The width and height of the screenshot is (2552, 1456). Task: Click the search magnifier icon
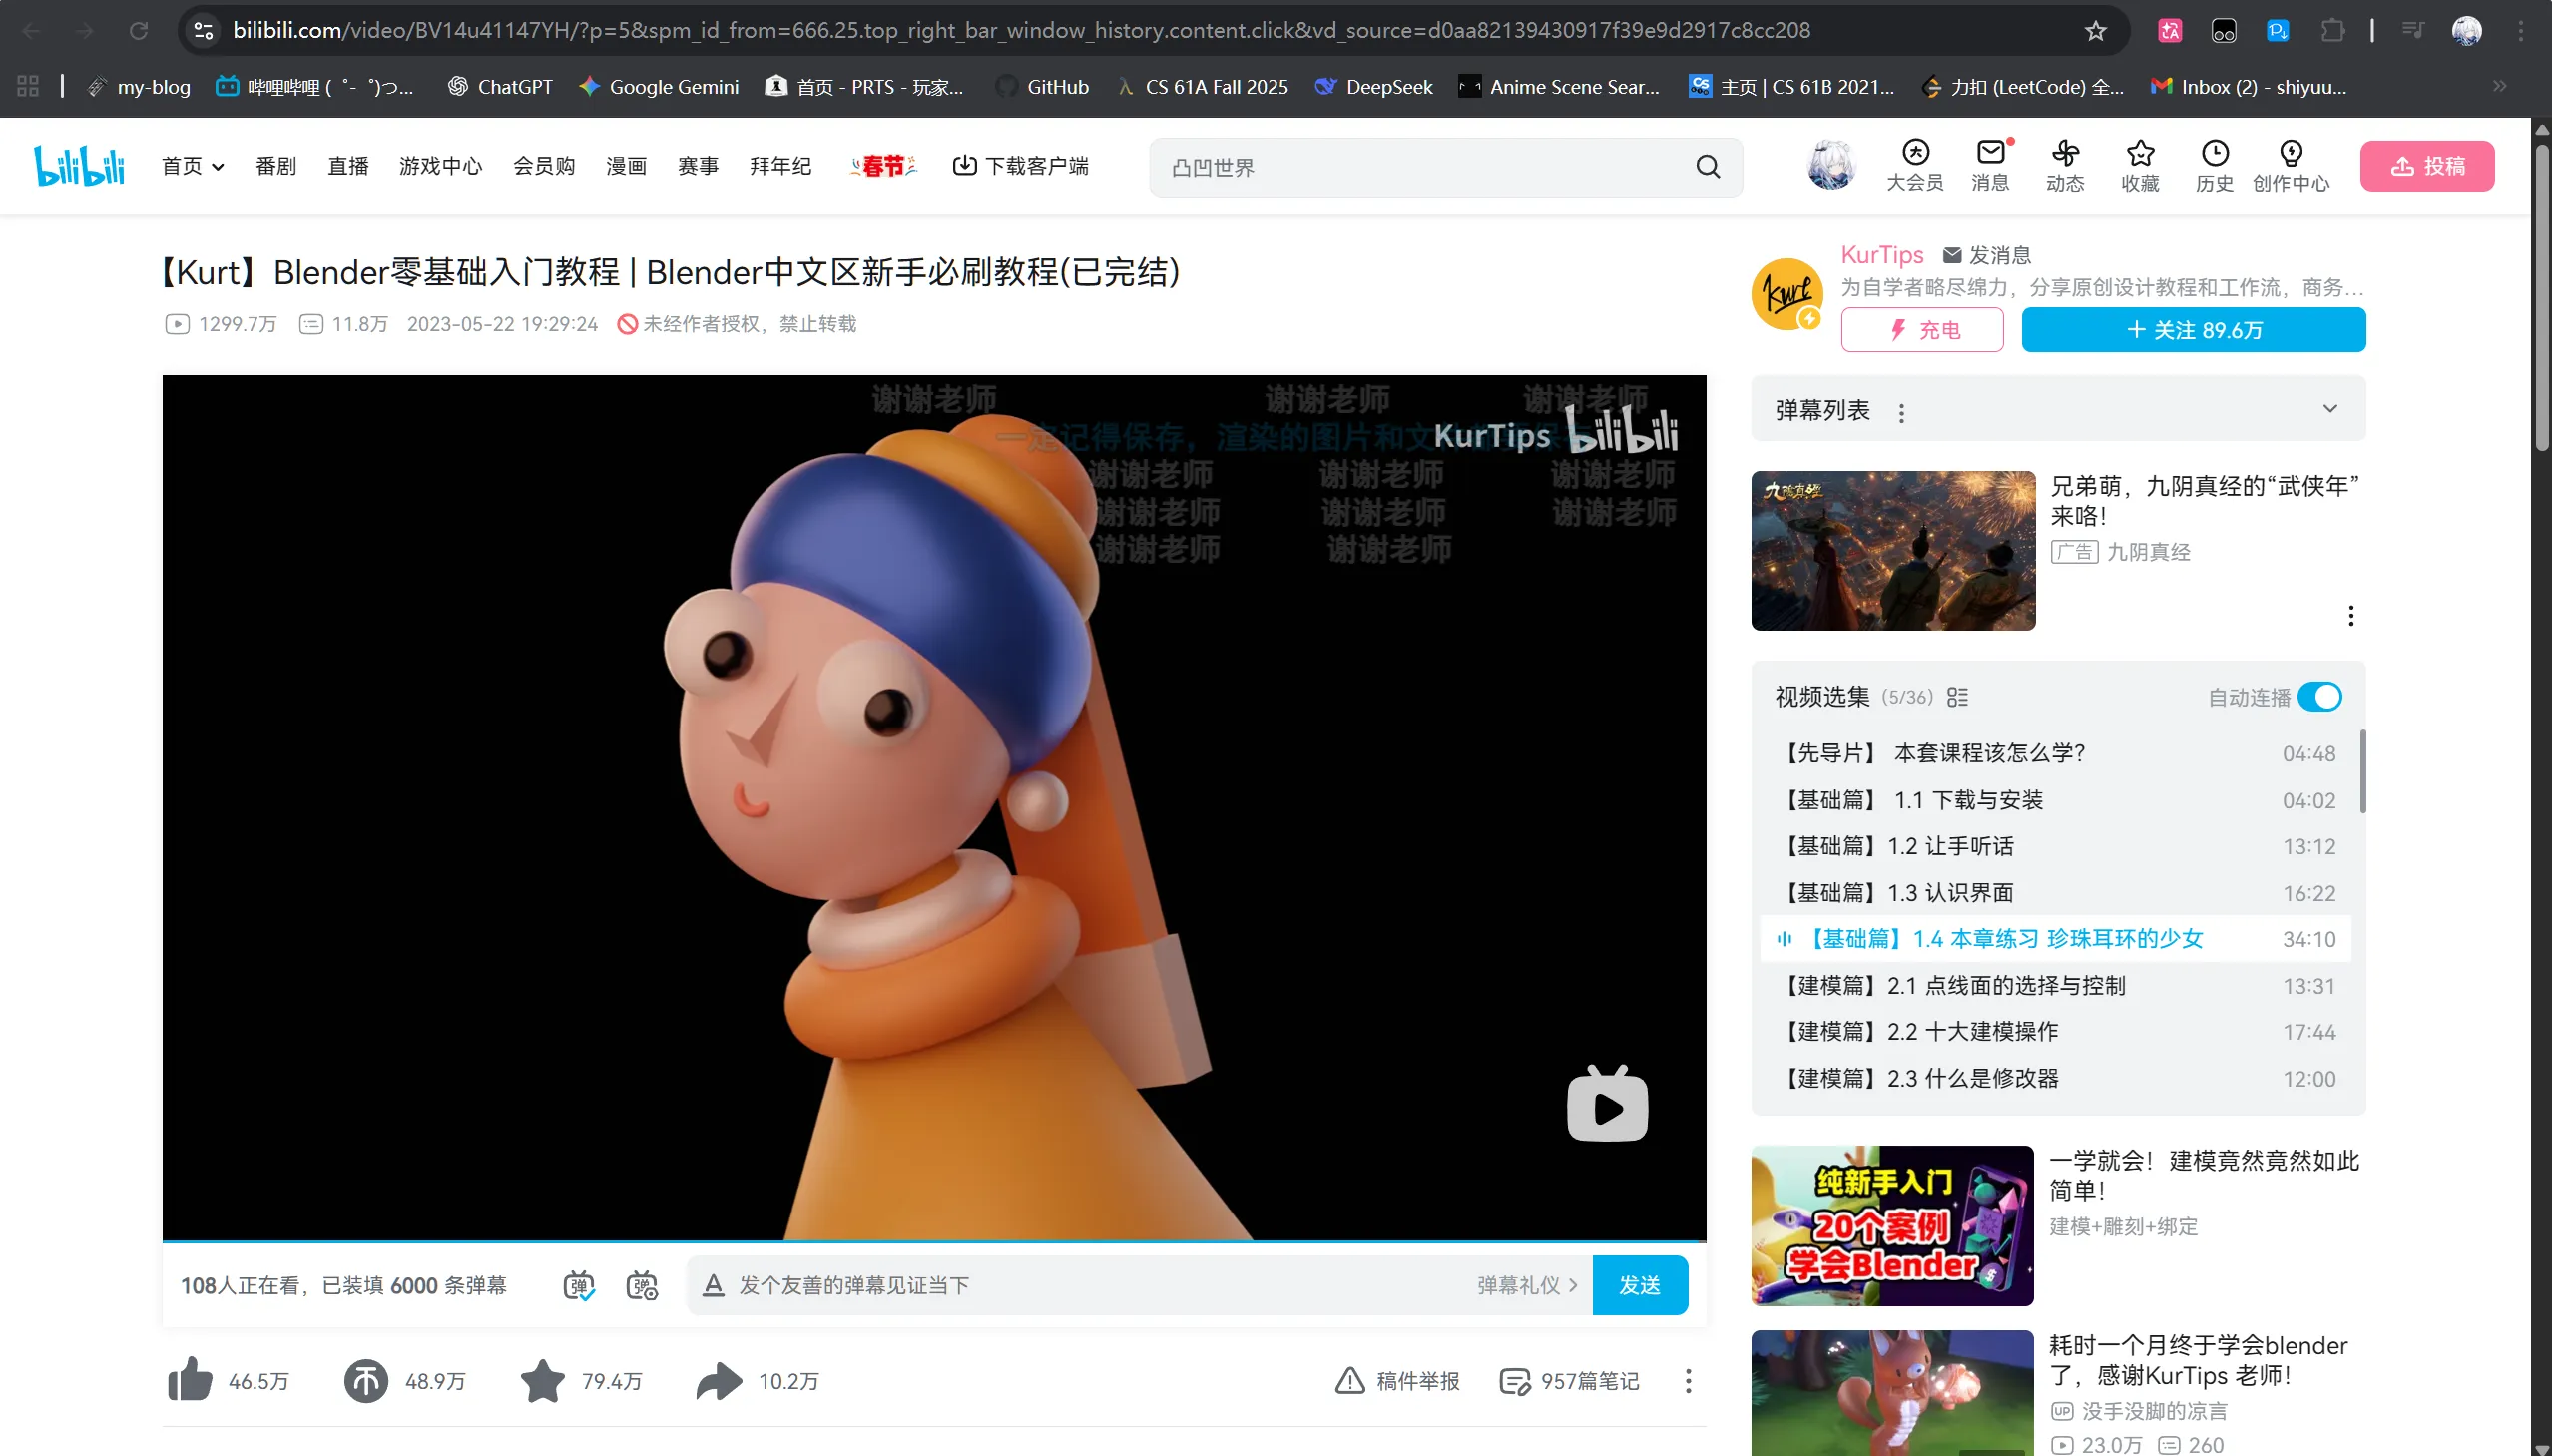point(1708,167)
